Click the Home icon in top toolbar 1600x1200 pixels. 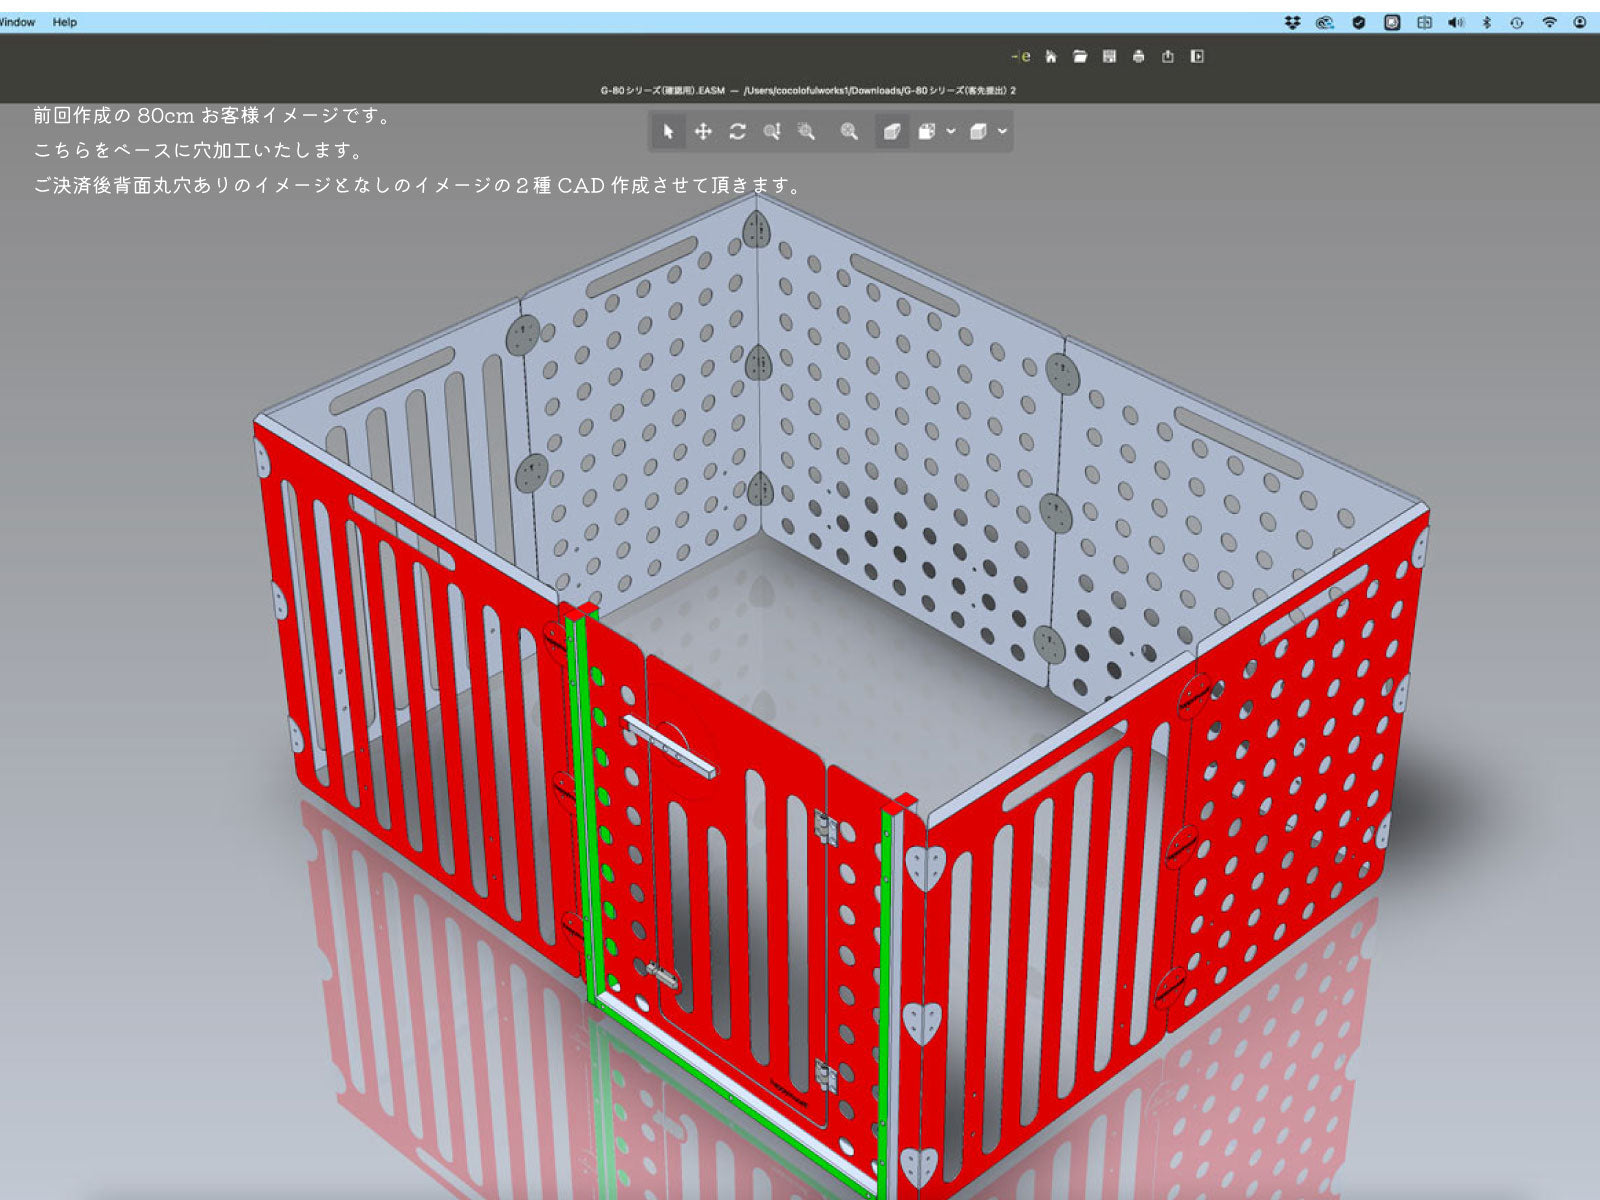[1051, 57]
